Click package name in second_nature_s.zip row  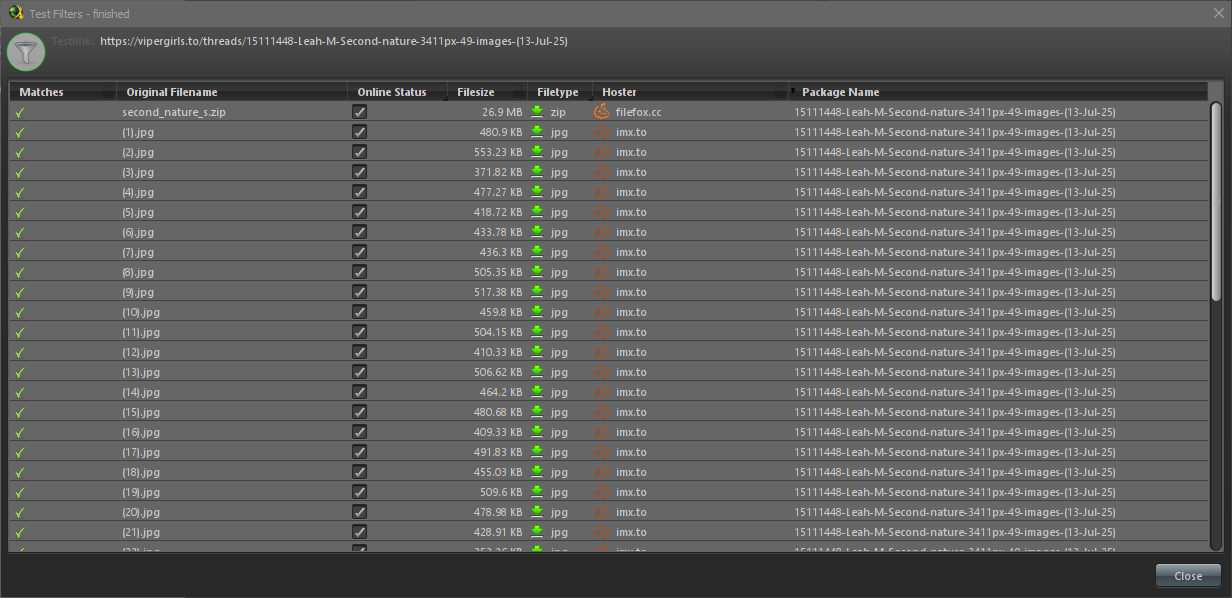tap(955, 112)
